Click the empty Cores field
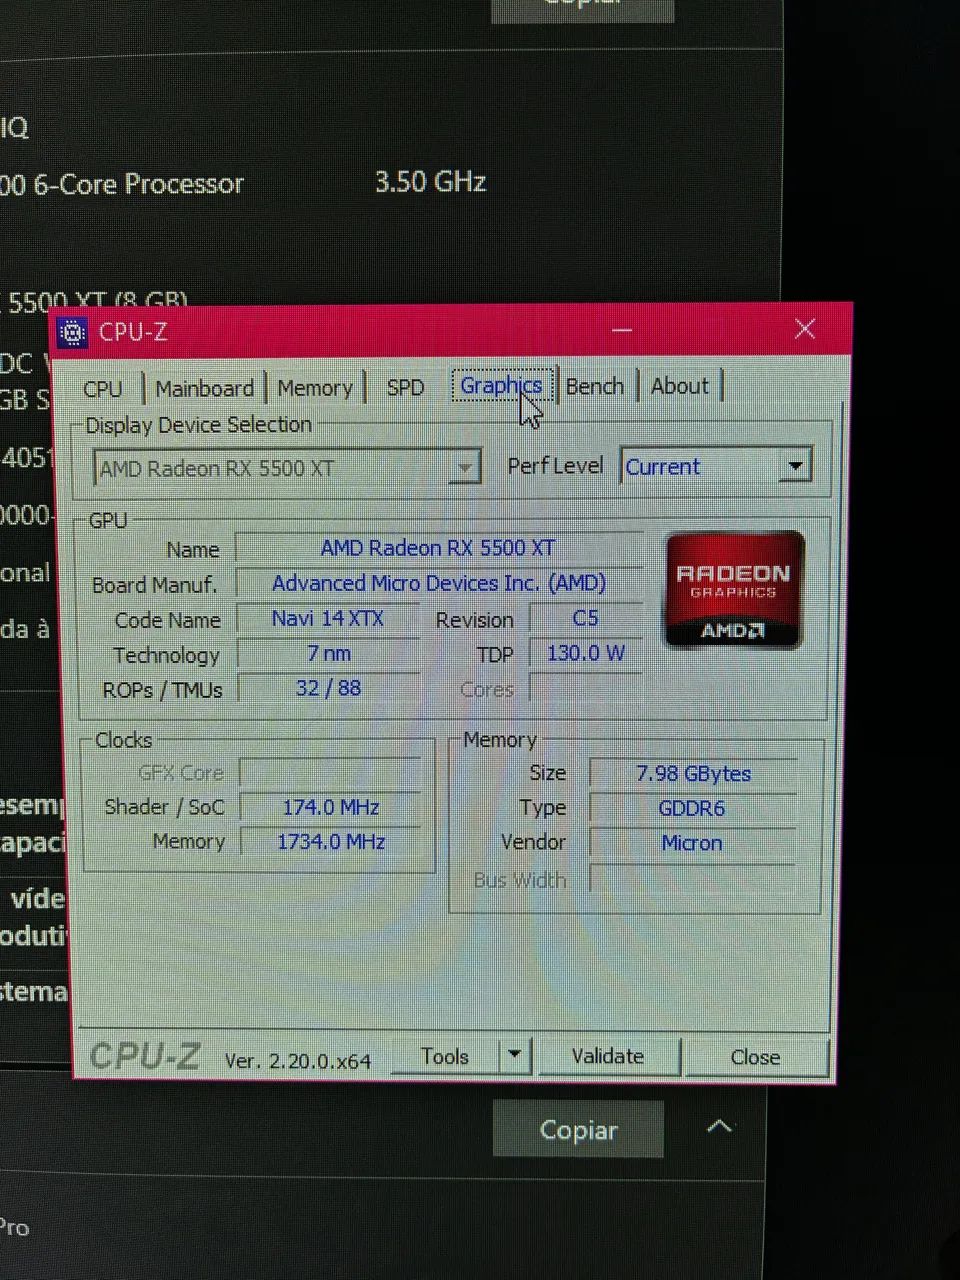 pyautogui.click(x=585, y=688)
